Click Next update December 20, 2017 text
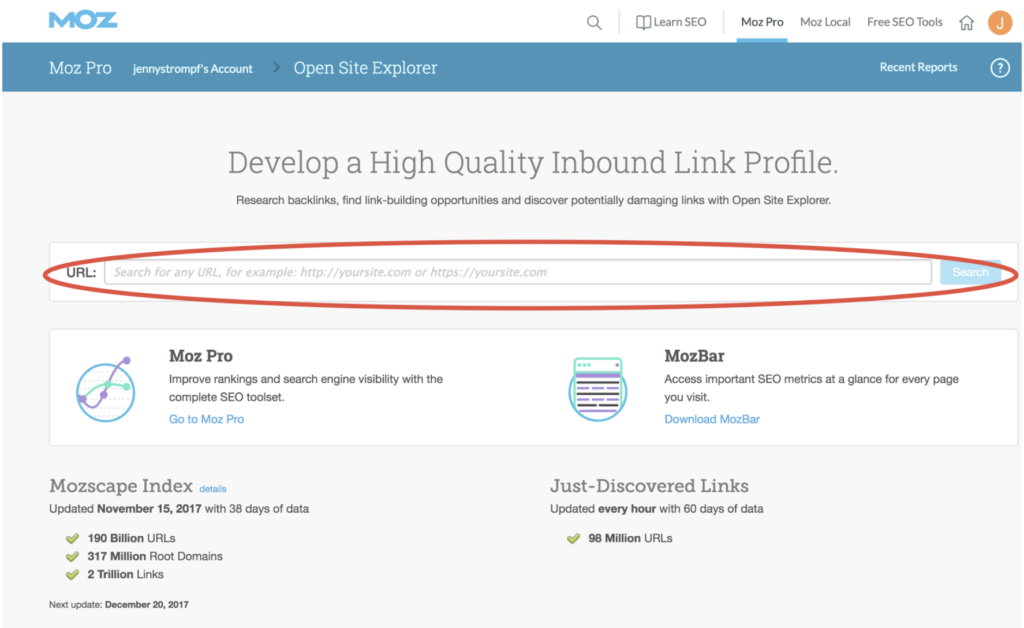Image resolution: width=1024 pixels, height=628 pixels. click(119, 605)
